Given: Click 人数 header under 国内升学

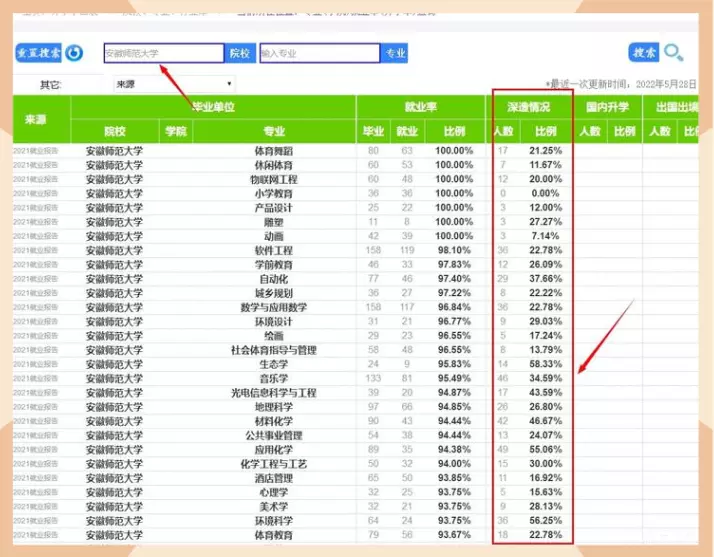Looking at the screenshot, I should click(x=590, y=132).
